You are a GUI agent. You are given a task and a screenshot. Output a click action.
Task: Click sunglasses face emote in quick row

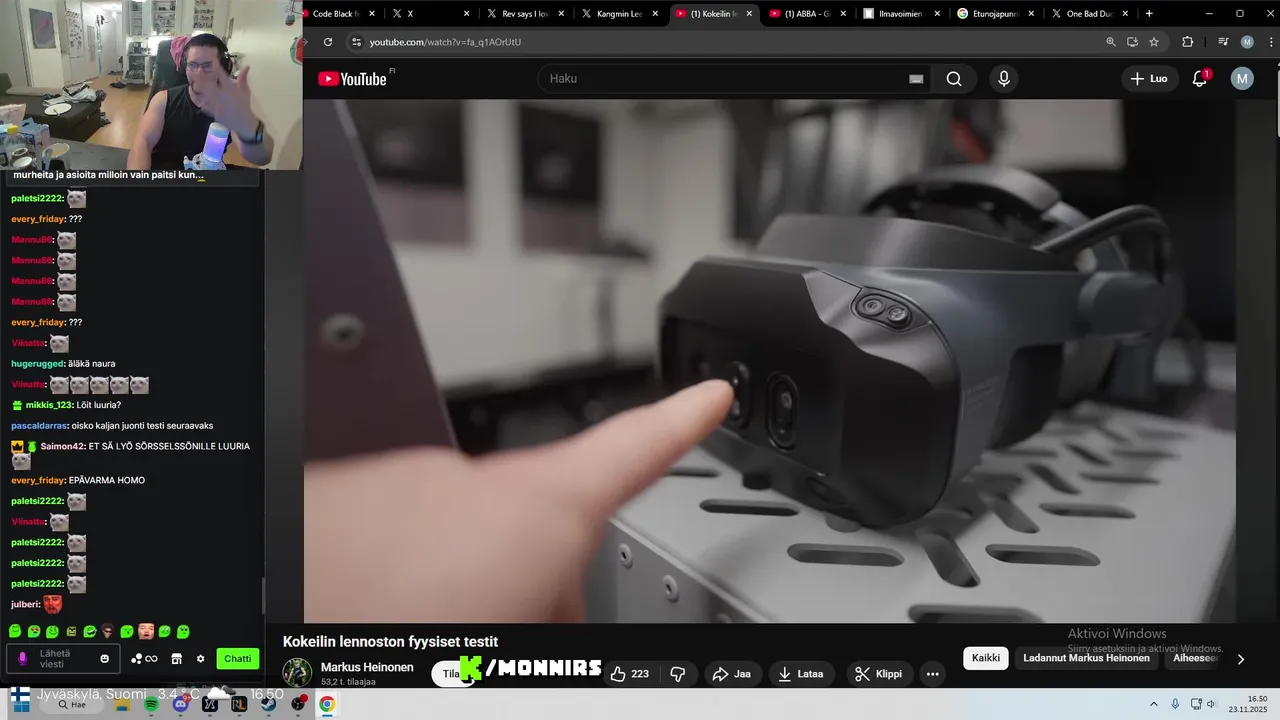coord(108,632)
